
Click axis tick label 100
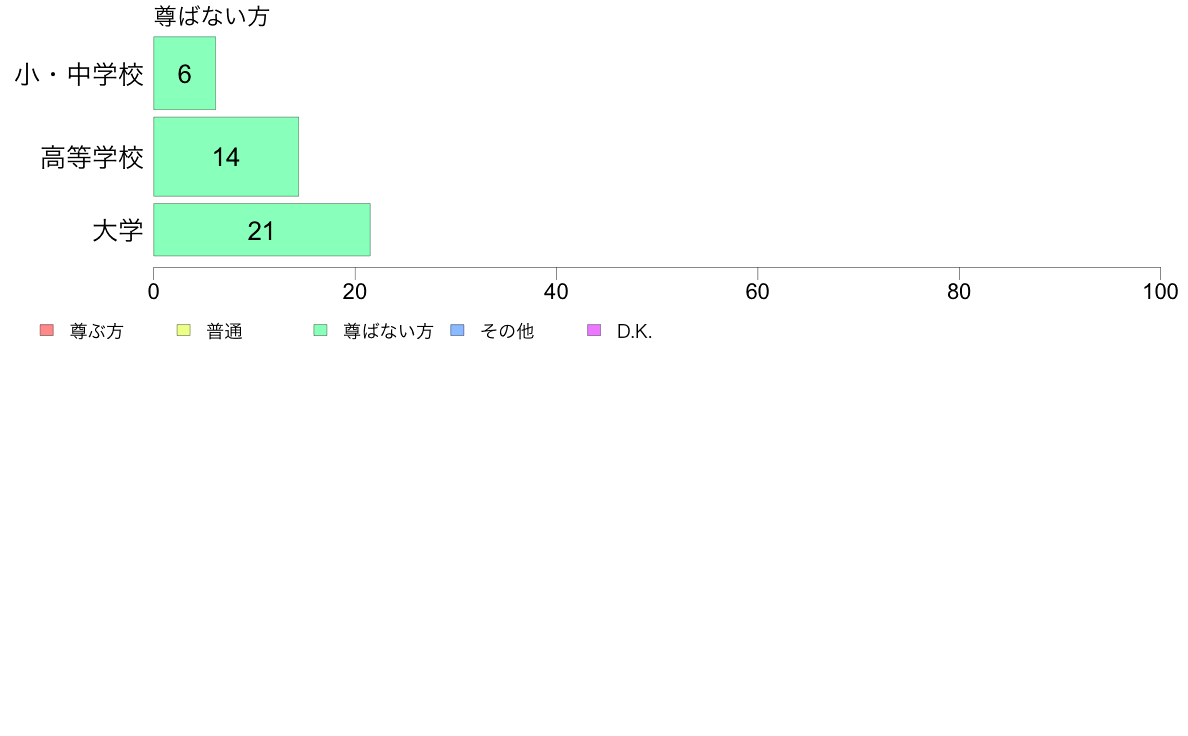(x=1160, y=292)
